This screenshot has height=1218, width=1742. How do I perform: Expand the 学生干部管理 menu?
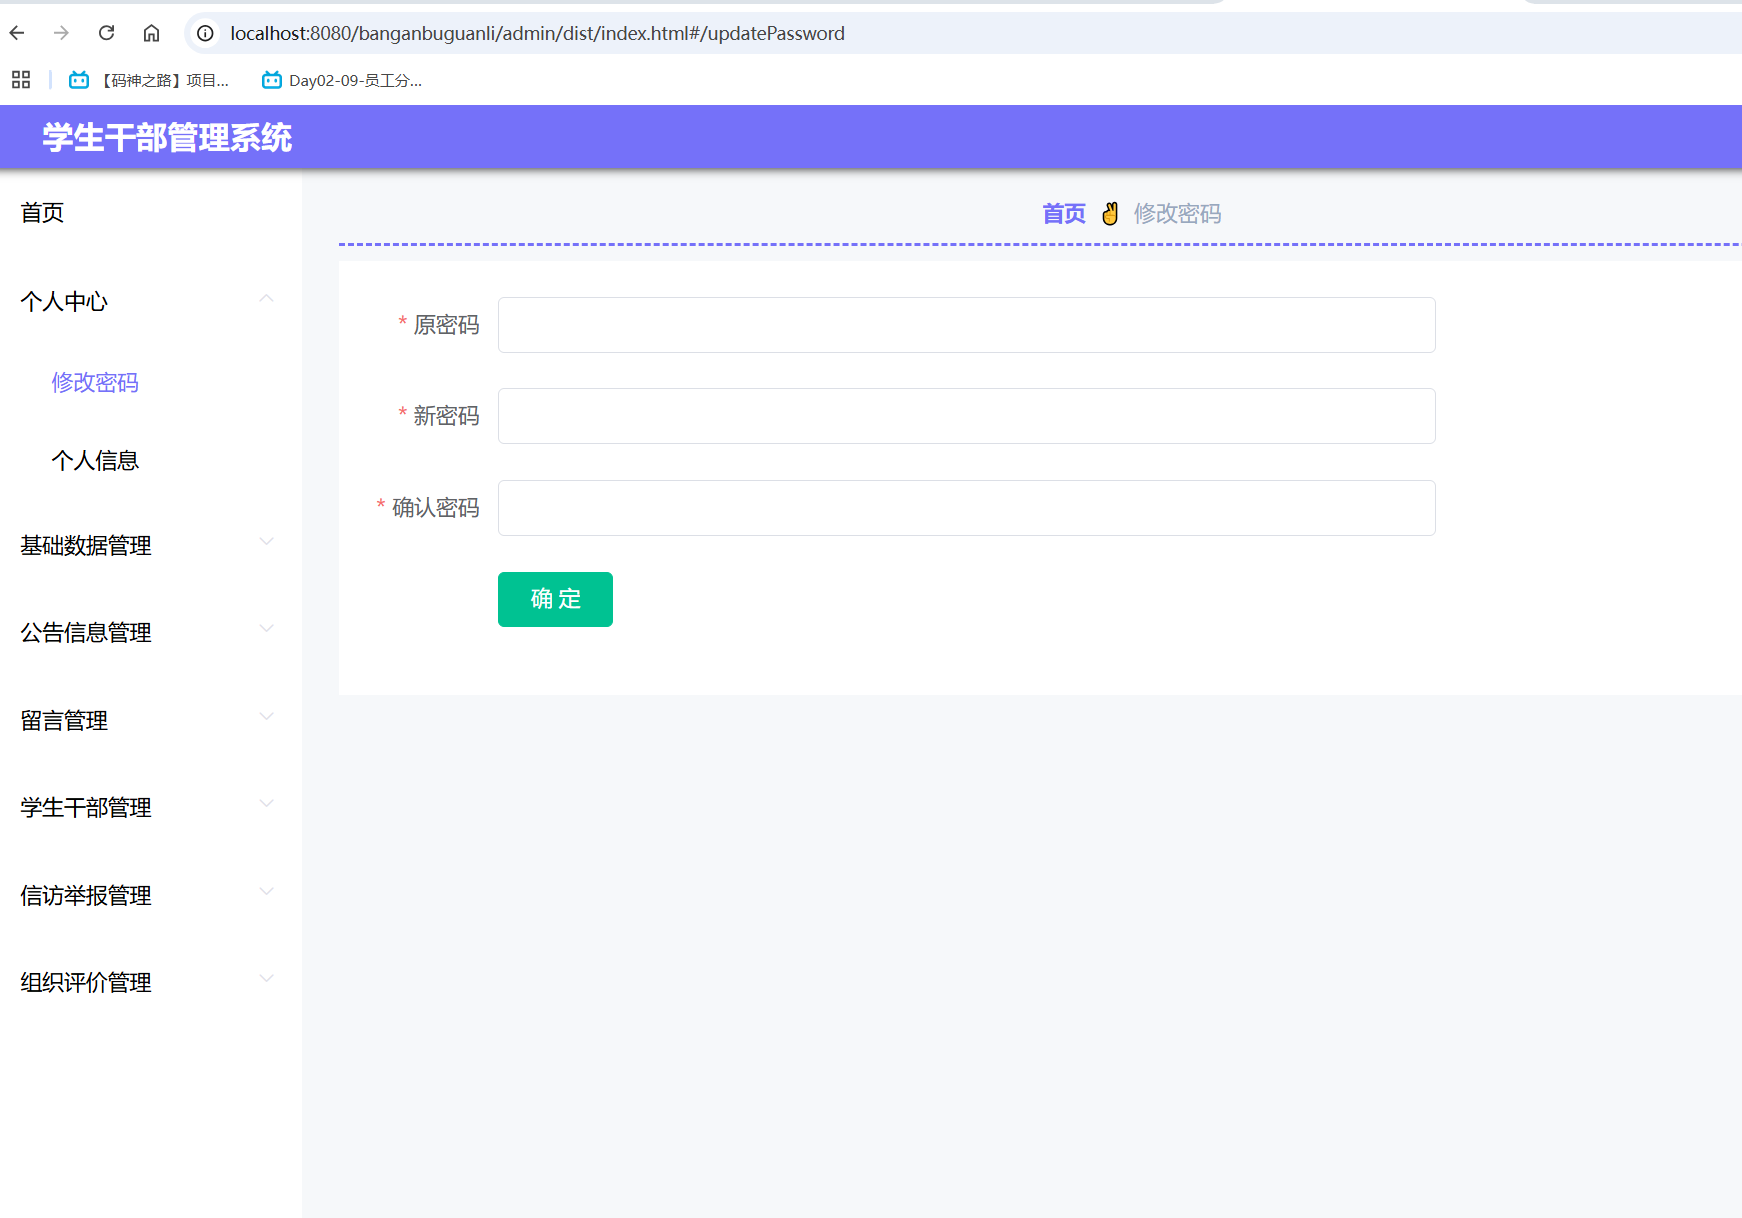click(150, 807)
